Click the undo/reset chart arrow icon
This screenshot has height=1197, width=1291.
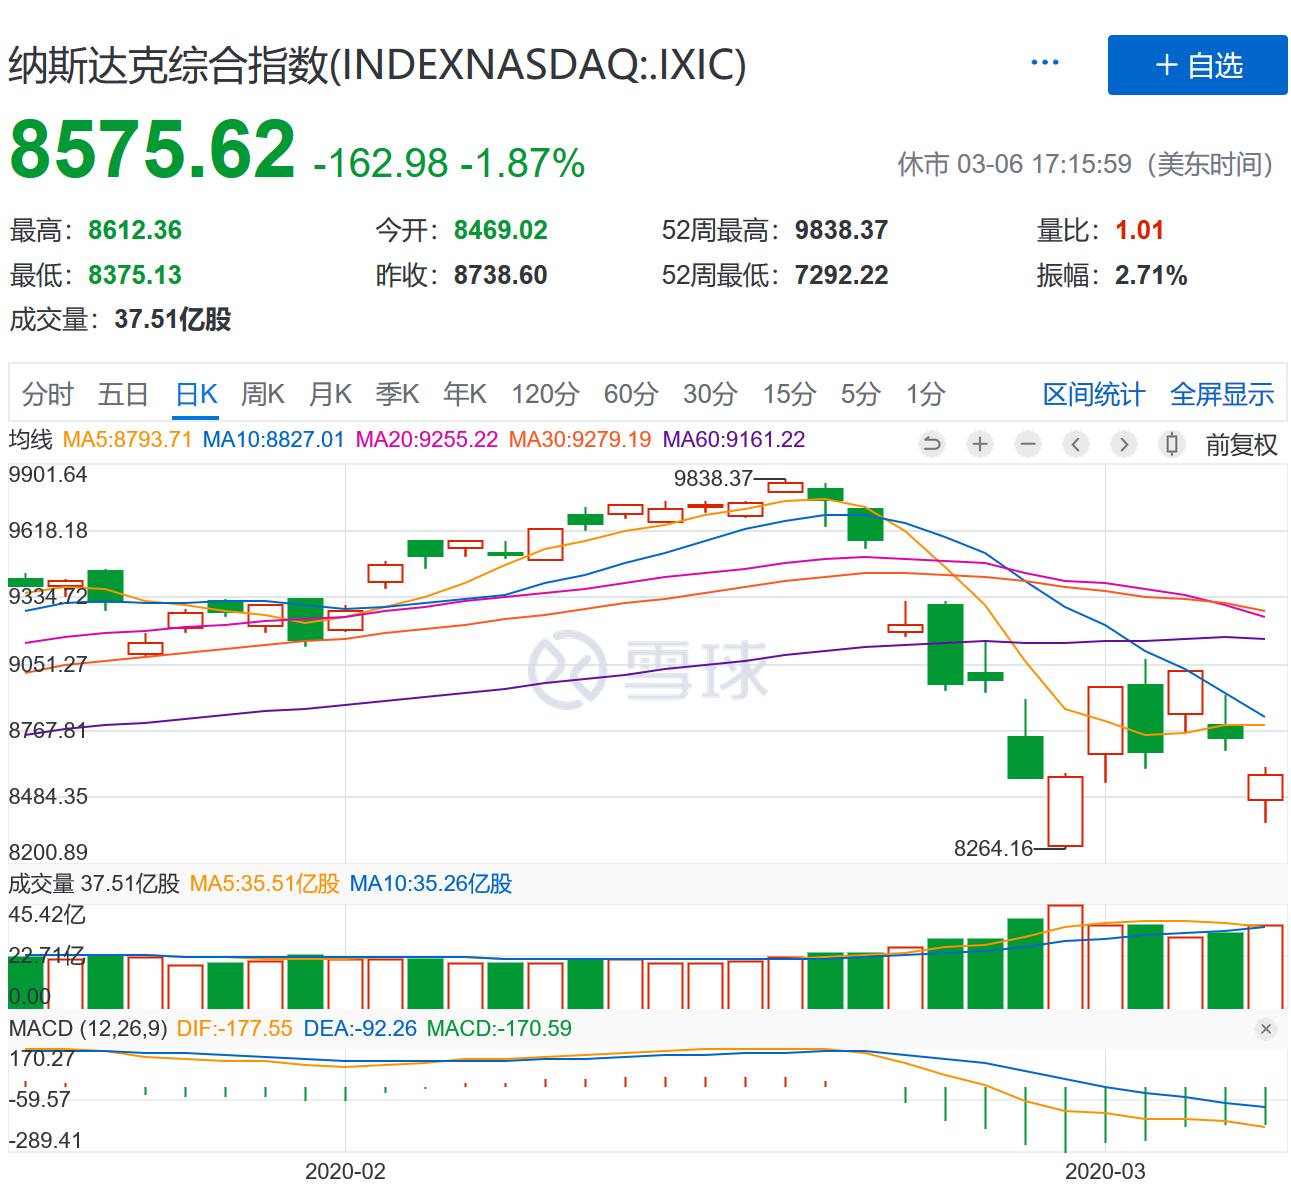(x=932, y=444)
